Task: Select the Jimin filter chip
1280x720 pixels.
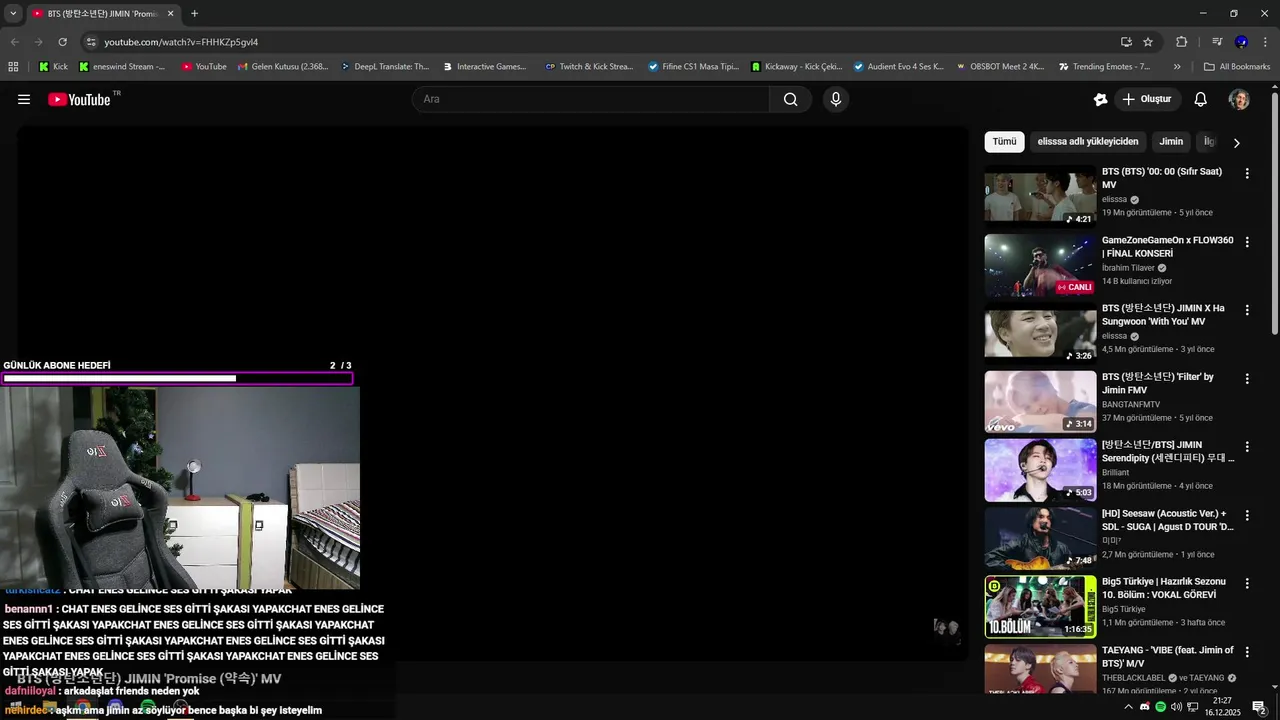Action: pos(1171,142)
